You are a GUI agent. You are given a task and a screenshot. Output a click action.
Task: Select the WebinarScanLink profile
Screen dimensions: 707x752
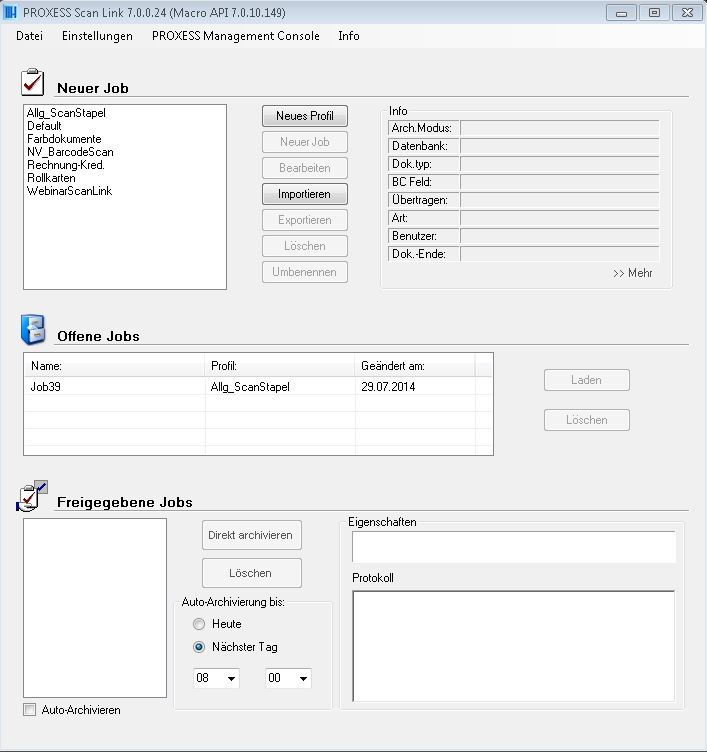70,190
